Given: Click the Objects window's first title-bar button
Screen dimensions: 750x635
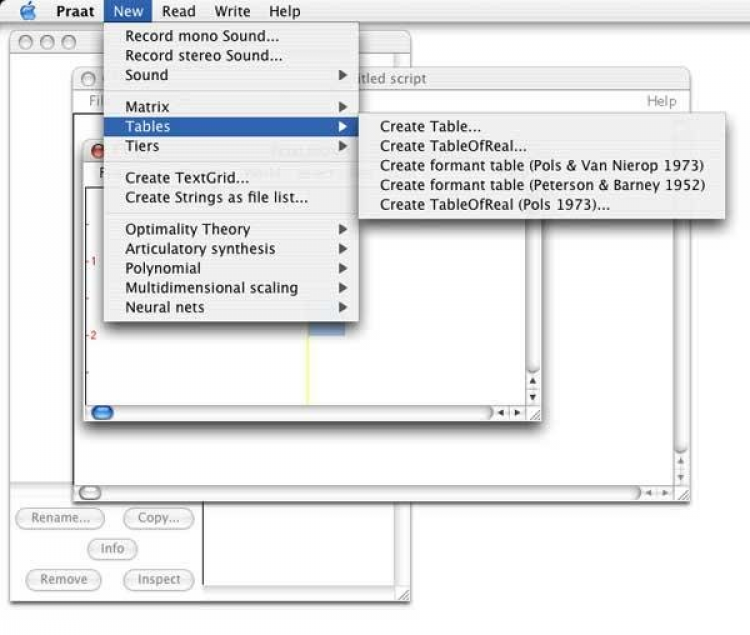Looking at the screenshot, I should coord(26,42).
